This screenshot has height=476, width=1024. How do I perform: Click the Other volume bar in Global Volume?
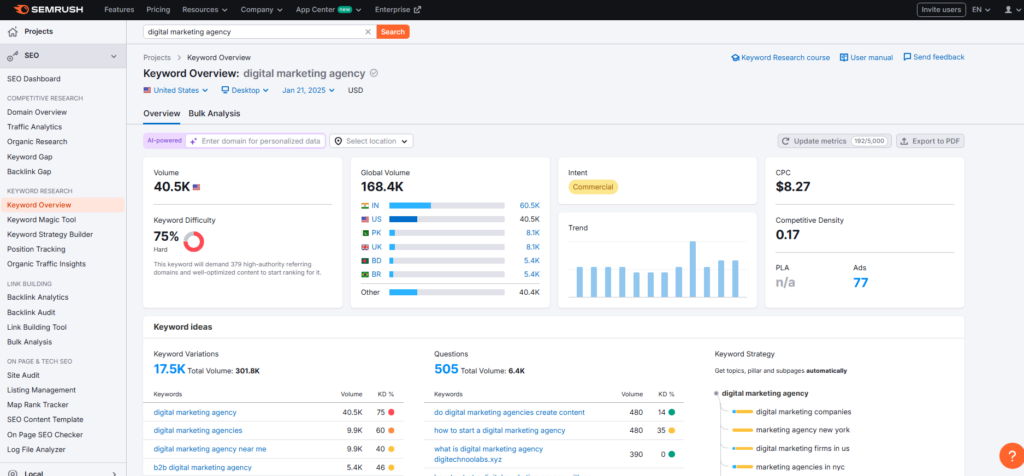(447, 292)
